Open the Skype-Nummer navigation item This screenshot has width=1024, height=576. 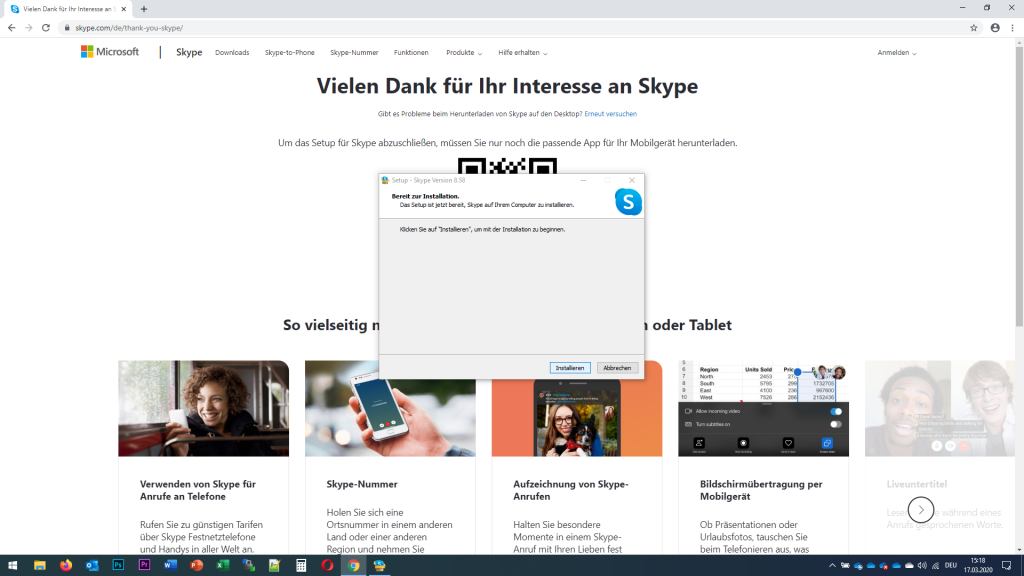pos(354,53)
